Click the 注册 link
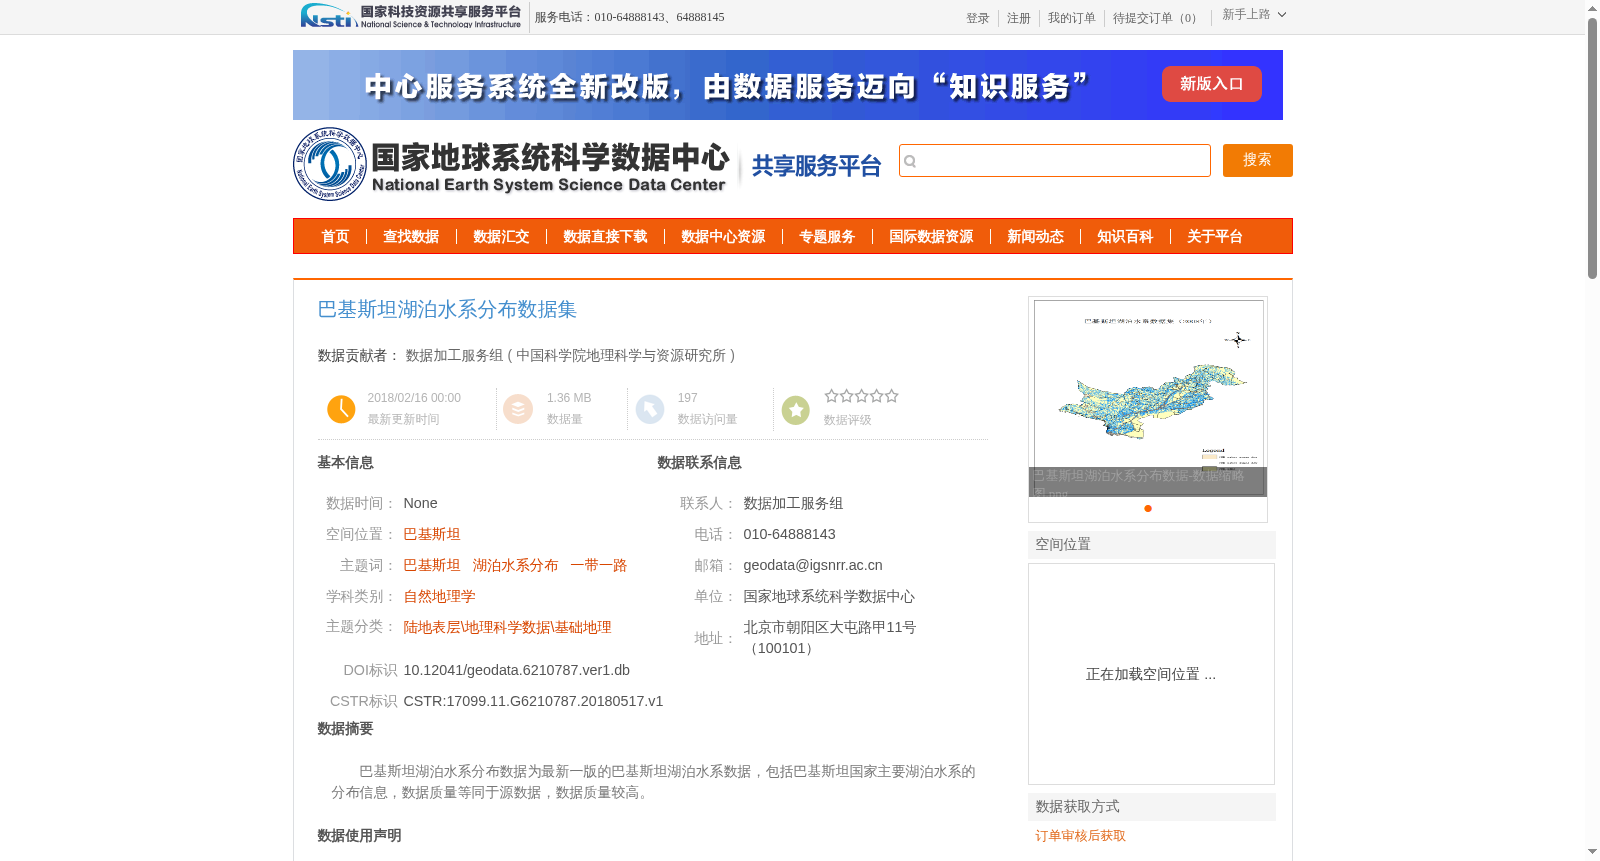Viewport: 1600px width, 861px height. (x=1018, y=18)
